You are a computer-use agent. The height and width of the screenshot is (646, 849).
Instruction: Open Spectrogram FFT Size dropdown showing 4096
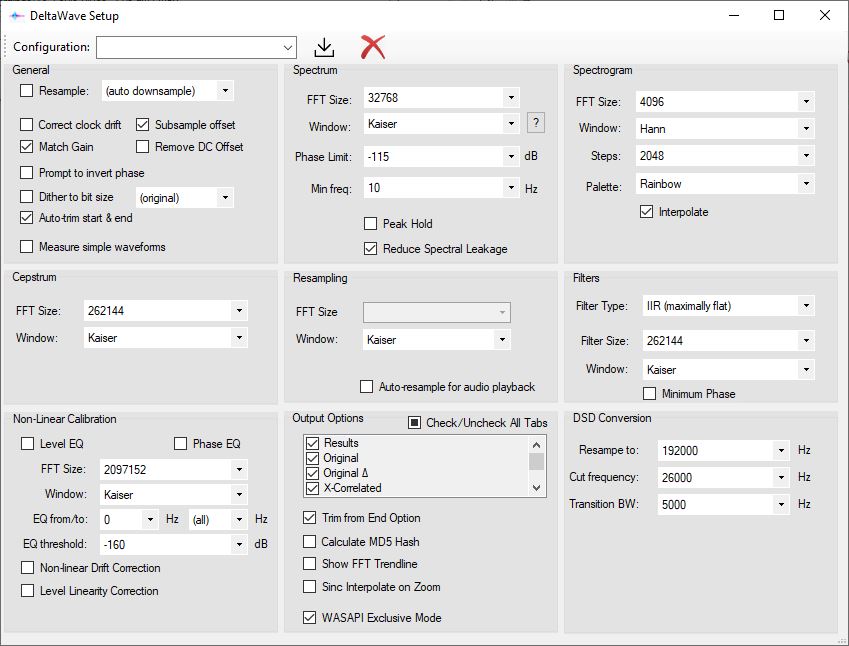(x=725, y=102)
